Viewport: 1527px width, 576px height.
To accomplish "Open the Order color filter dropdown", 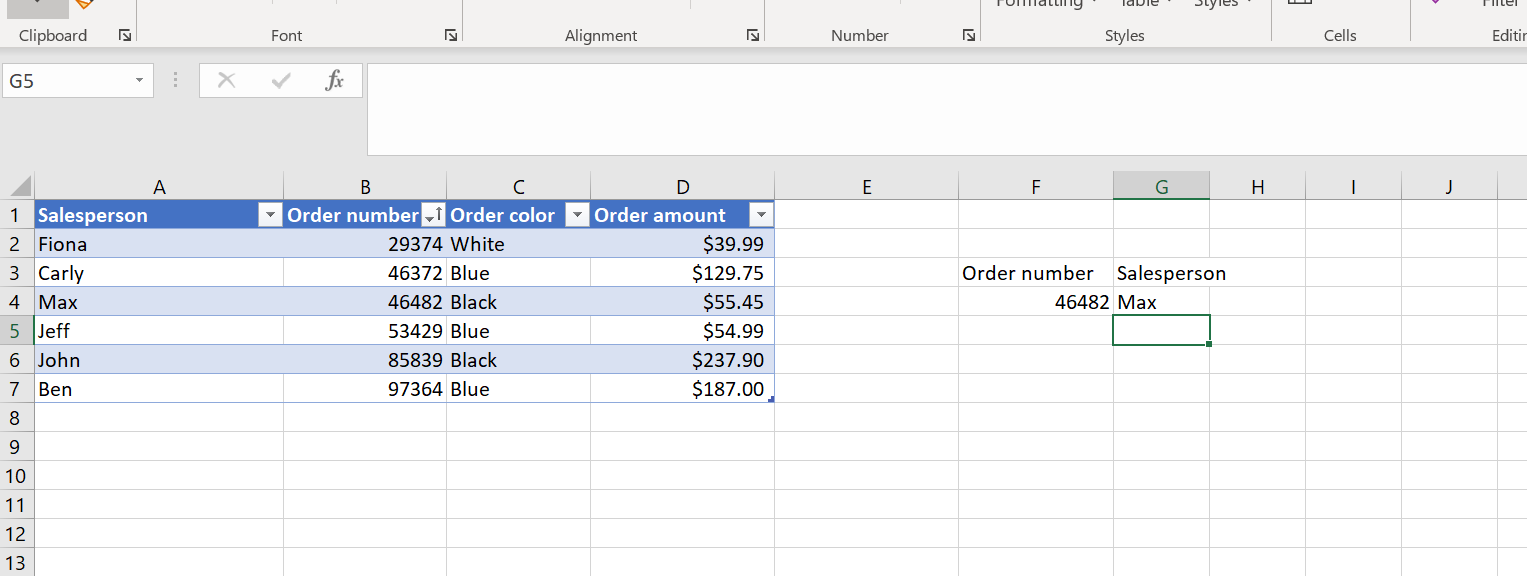I will tap(577, 215).
